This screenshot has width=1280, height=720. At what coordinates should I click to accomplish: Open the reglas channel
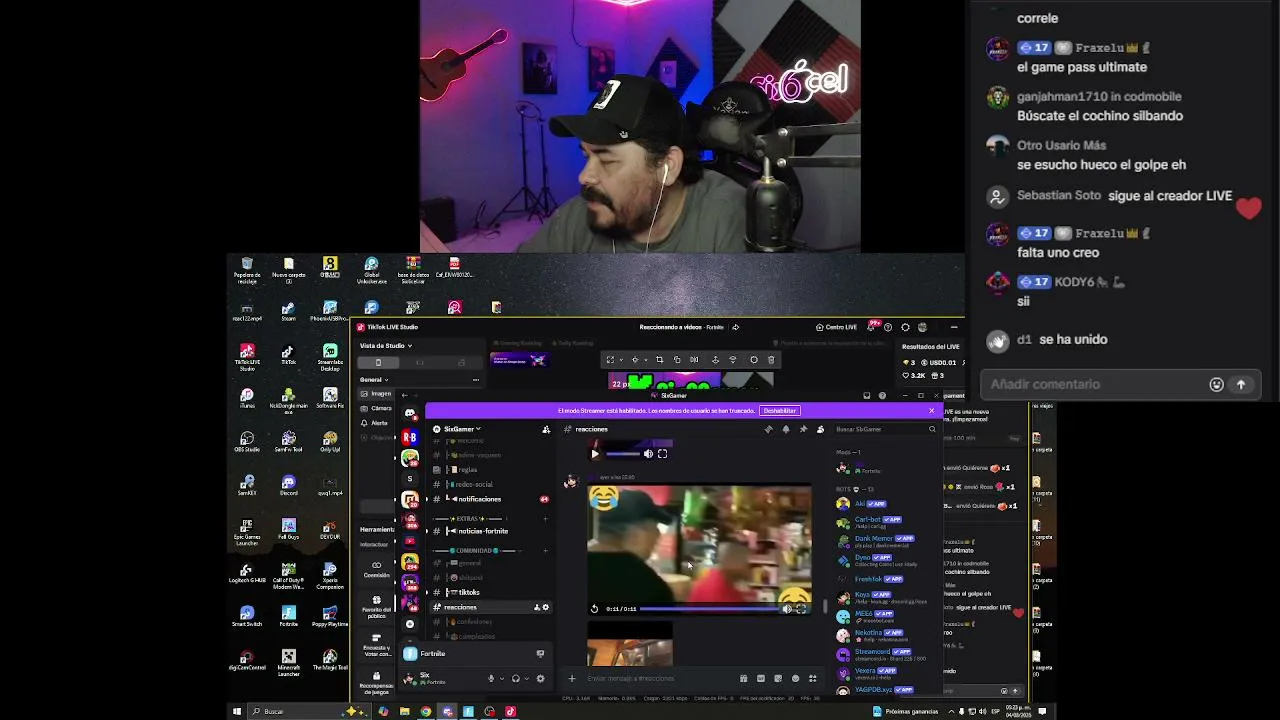467,470
